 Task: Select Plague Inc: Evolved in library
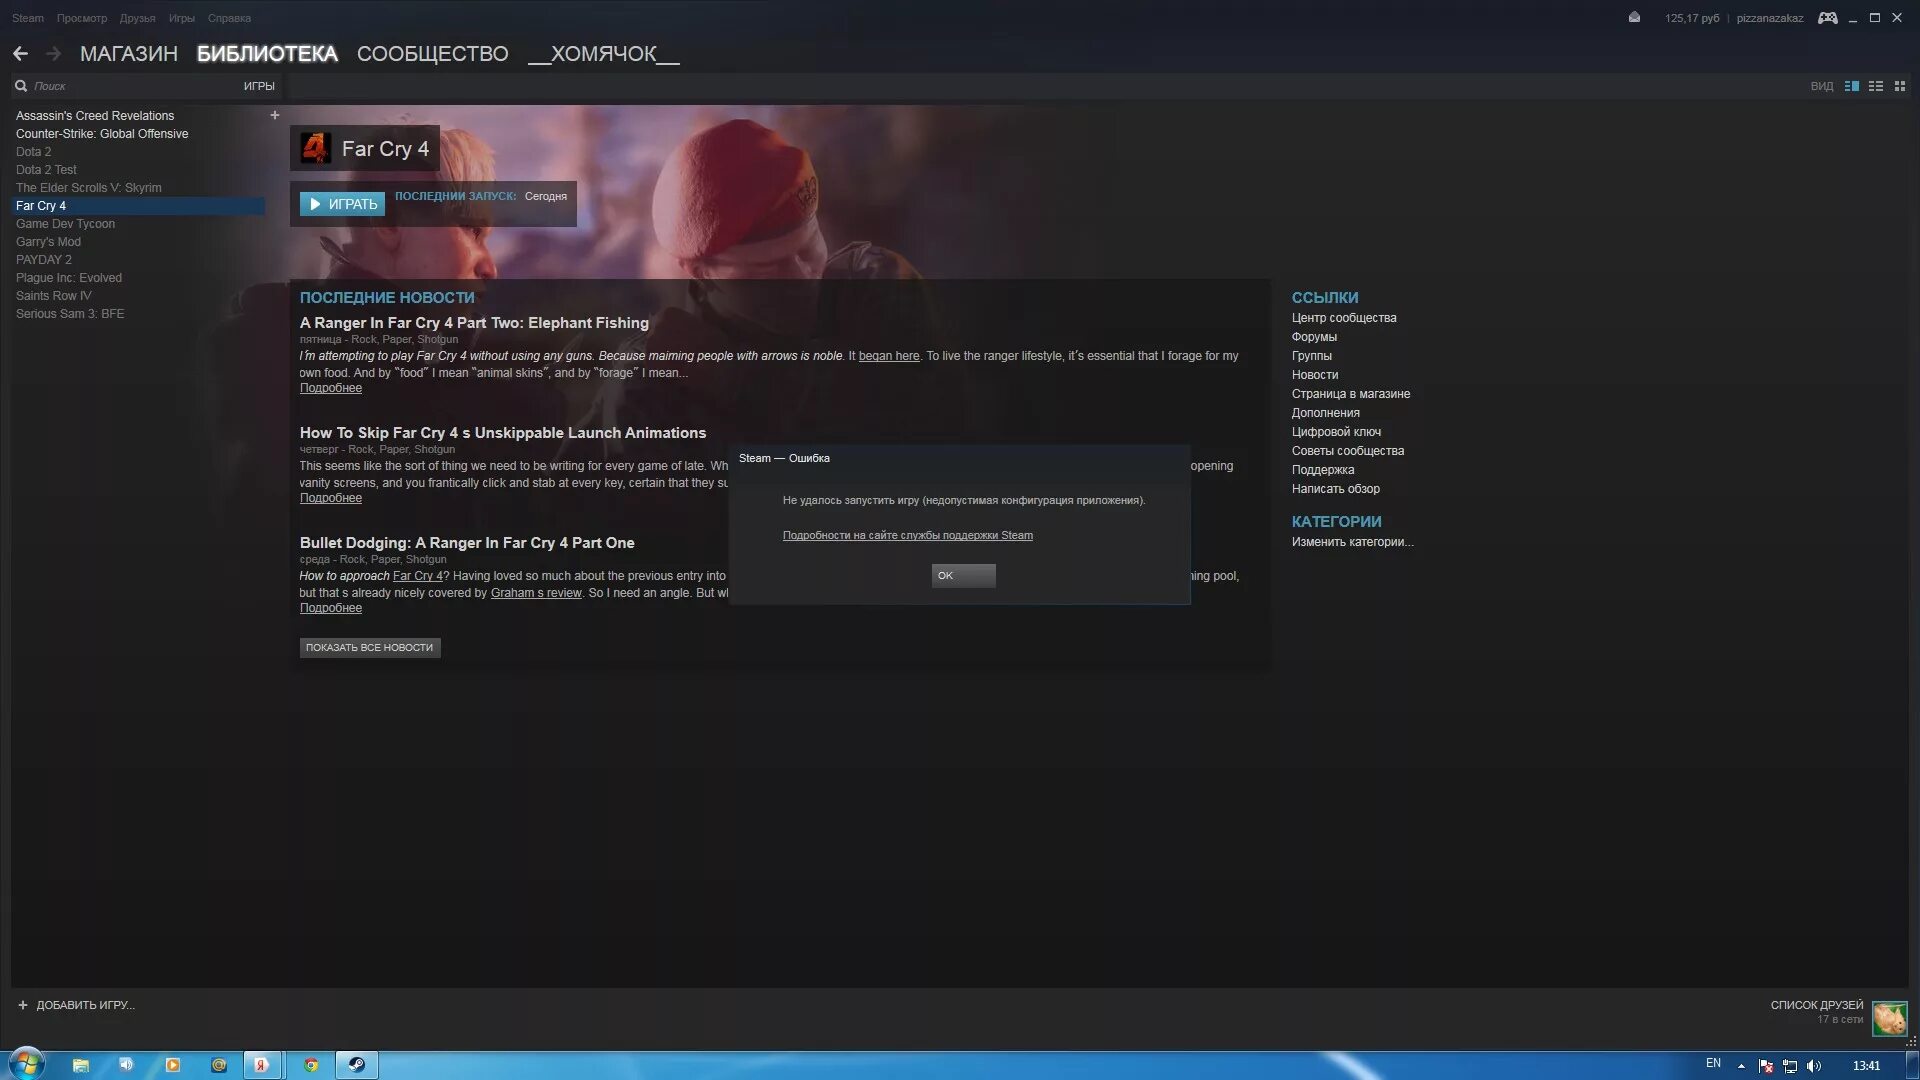69,278
